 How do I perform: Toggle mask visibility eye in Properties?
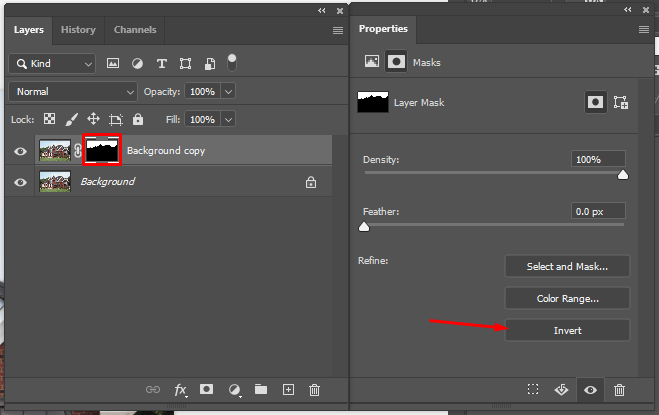pos(590,390)
